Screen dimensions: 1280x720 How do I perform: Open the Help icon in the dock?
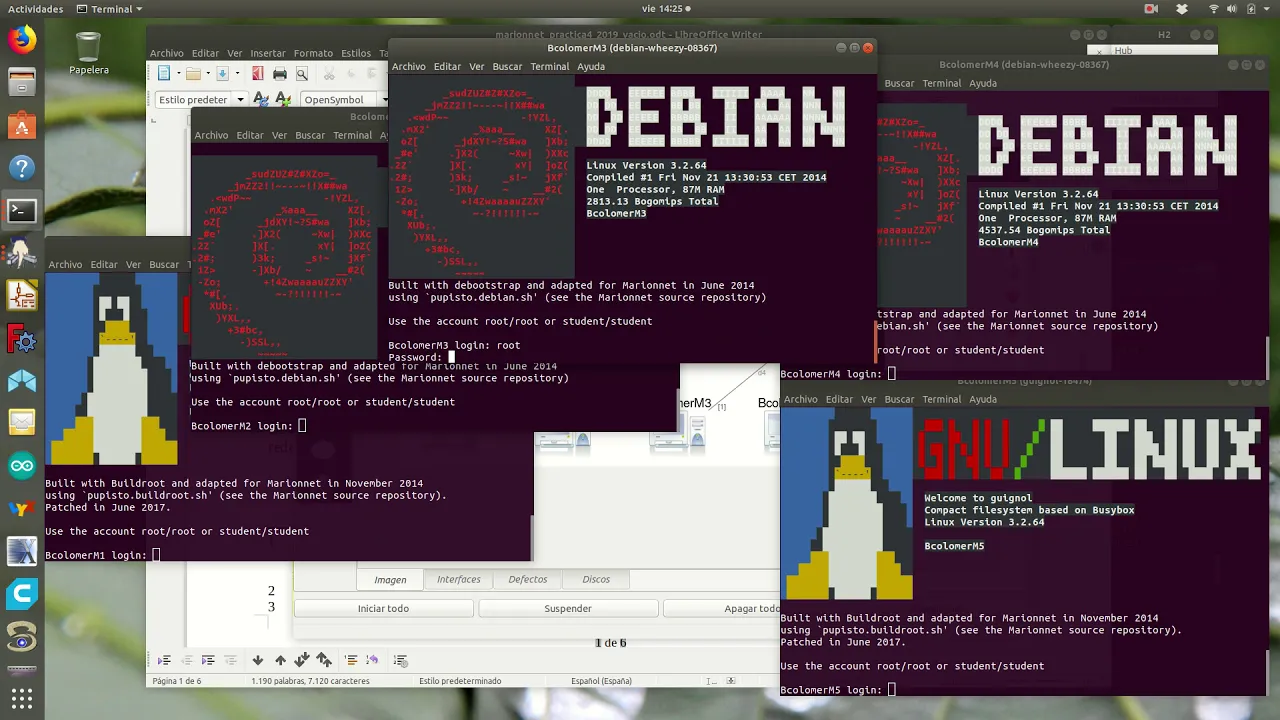point(22,168)
